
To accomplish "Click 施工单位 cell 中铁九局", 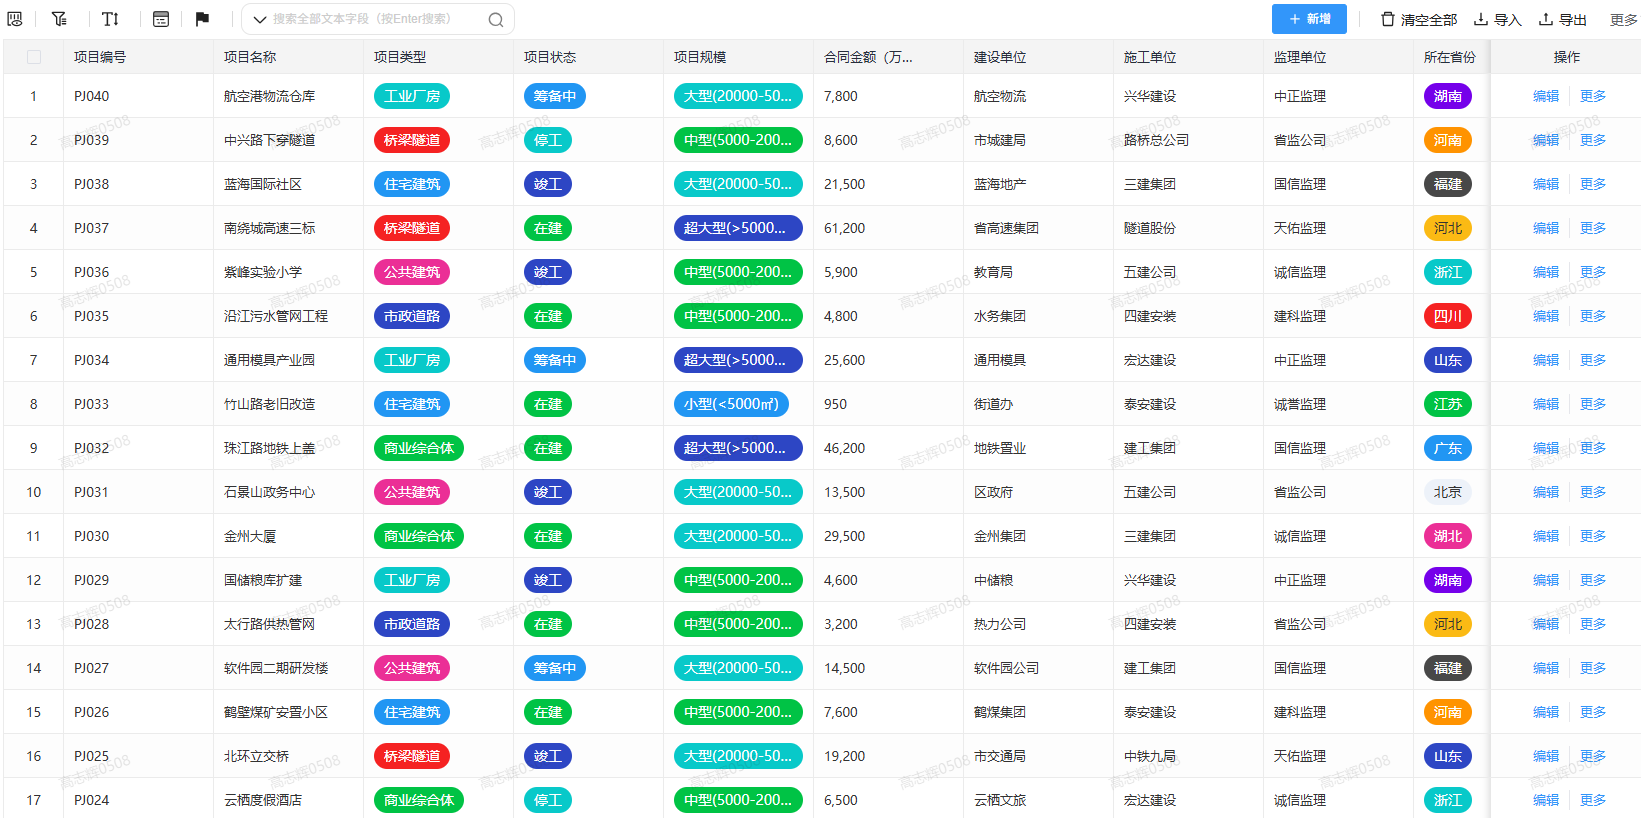I will pyautogui.click(x=1150, y=756).
